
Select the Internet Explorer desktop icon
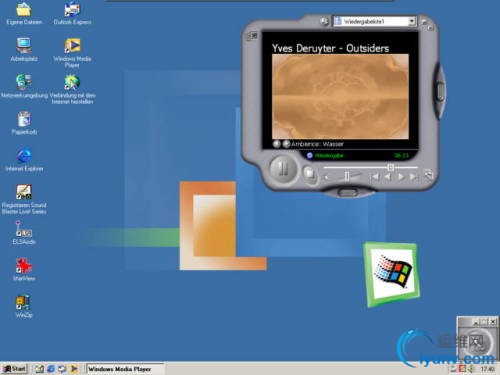(x=24, y=160)
